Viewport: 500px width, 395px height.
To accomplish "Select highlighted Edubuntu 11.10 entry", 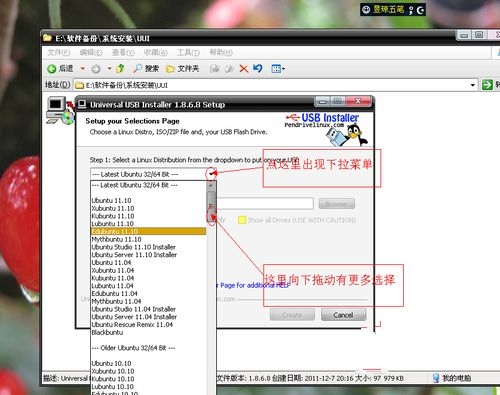I will 148,231.
